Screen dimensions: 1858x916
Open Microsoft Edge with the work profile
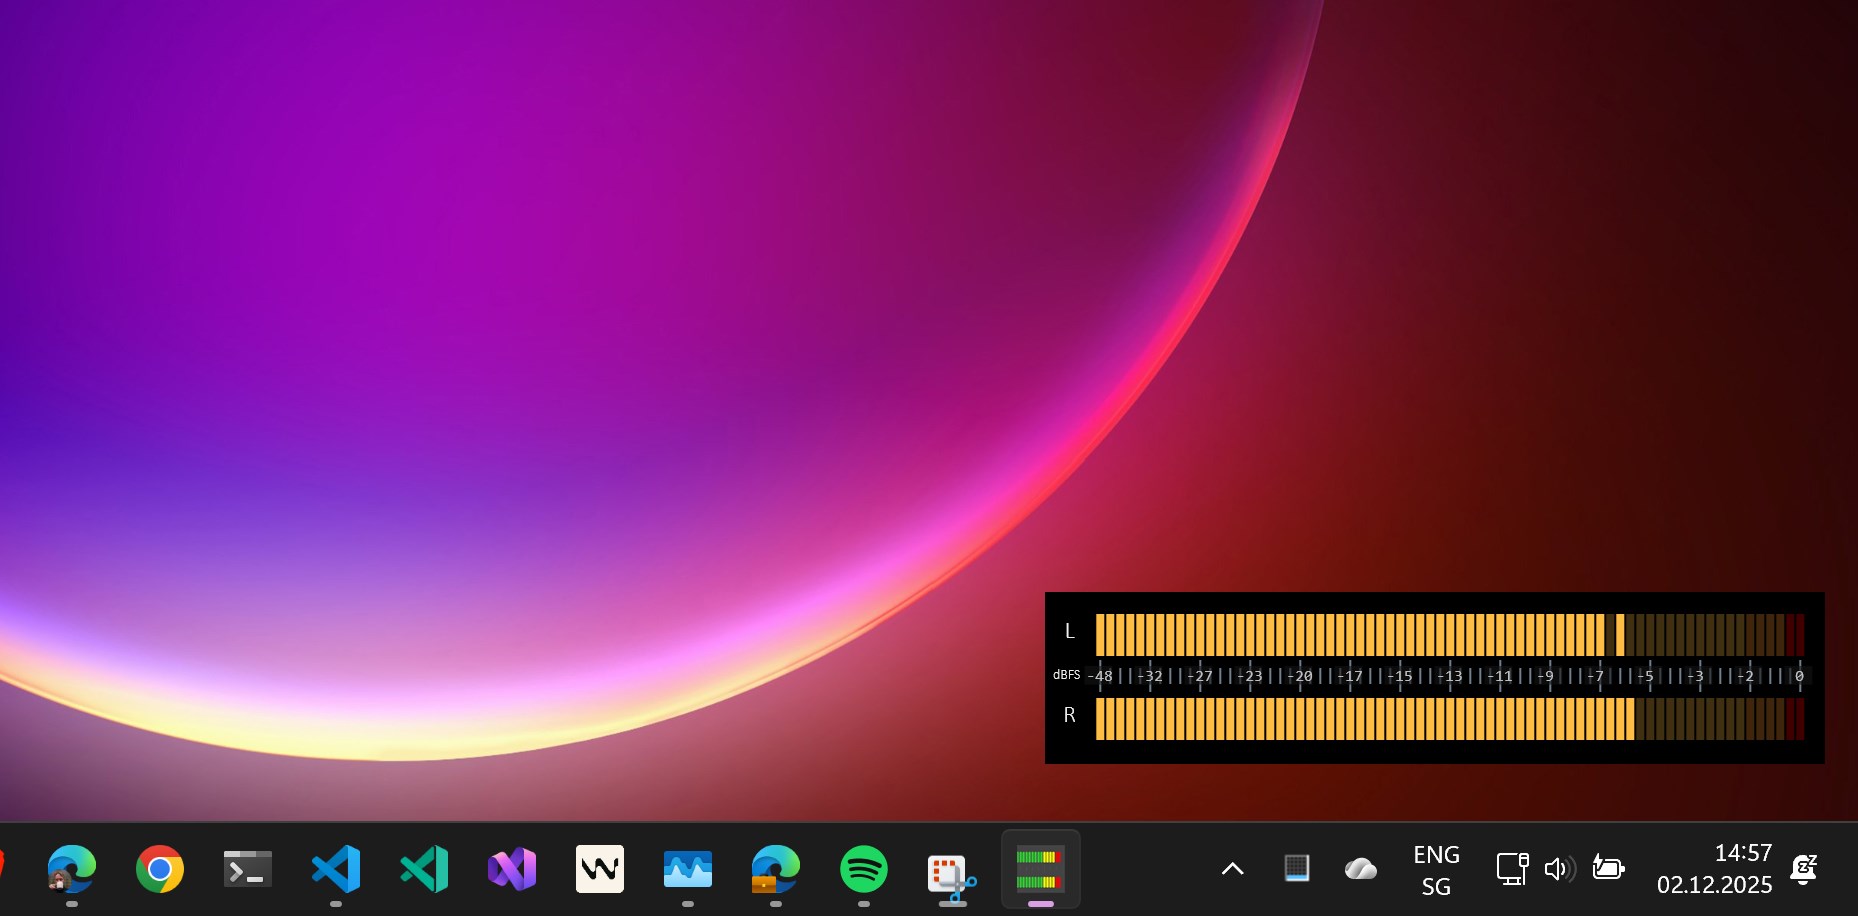[x=775, y=868]
